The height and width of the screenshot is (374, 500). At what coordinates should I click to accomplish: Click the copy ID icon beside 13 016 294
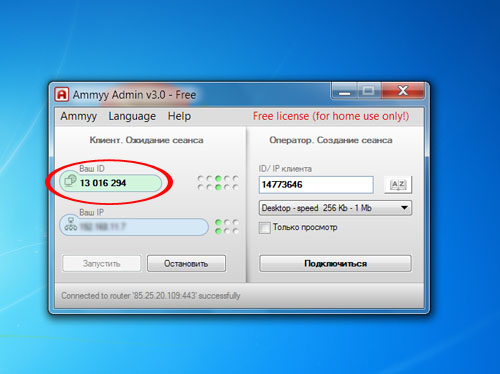pyautogui.click(x=70, y=180)
